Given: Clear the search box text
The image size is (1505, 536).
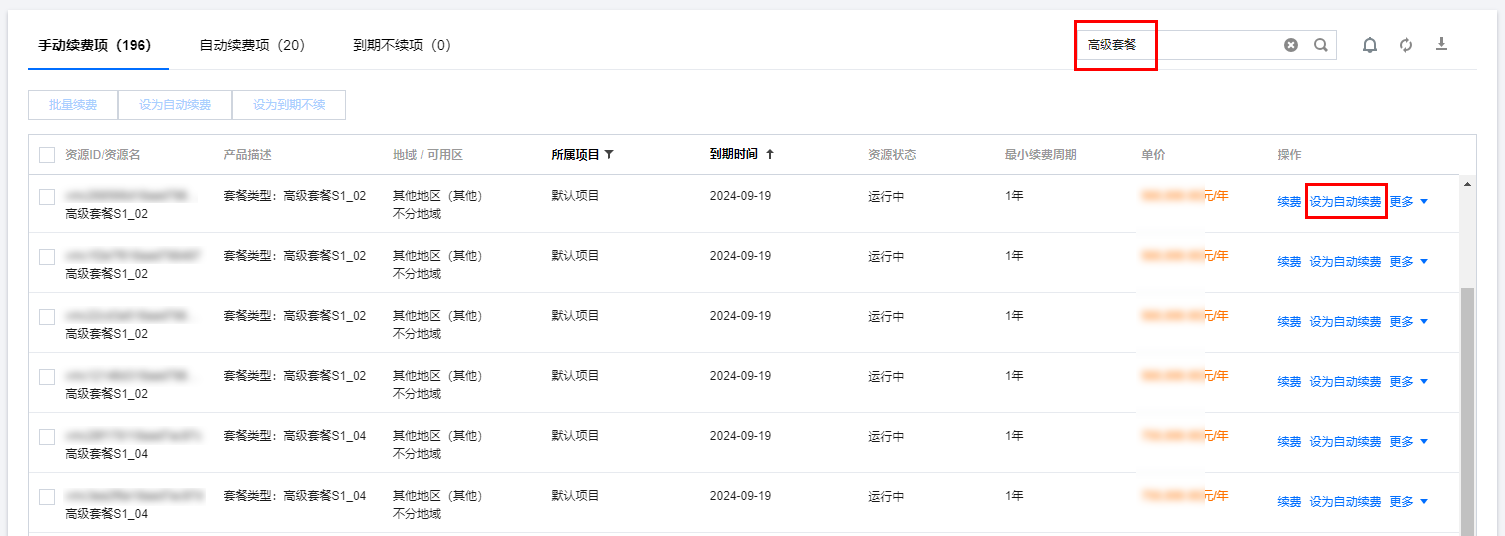Looking at the screenshot, I should (1291, 45).
